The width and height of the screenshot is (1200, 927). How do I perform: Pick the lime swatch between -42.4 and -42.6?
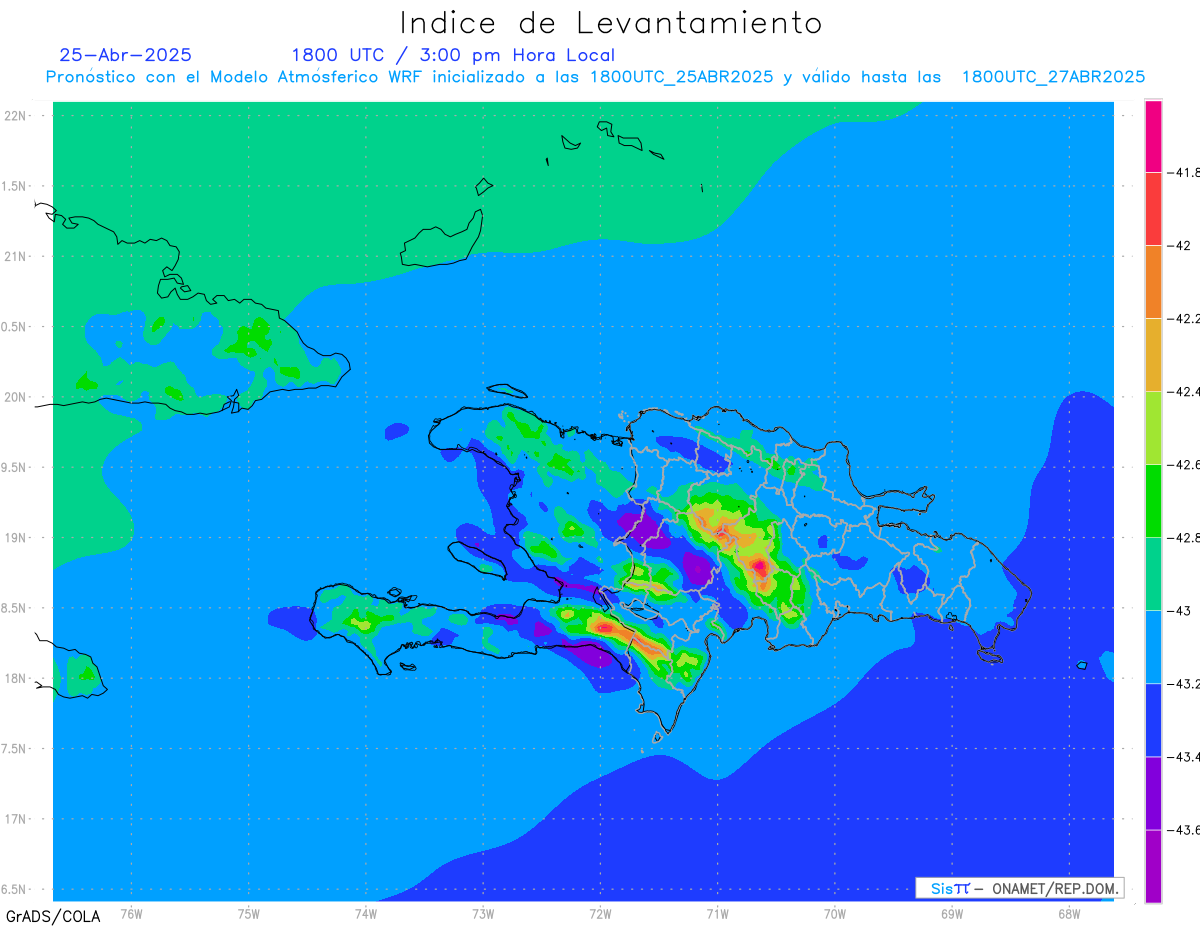(1153, 428)
